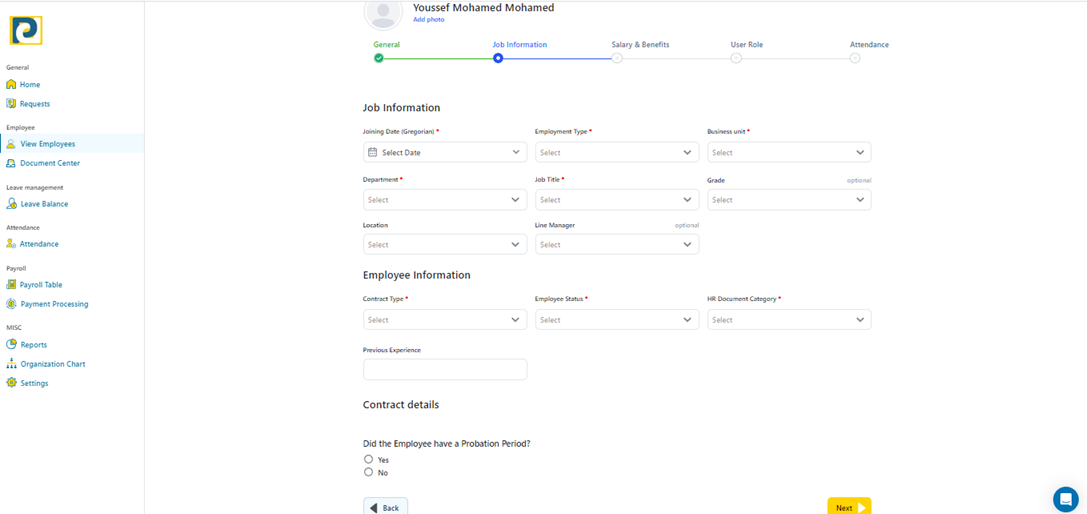Open the Requests sidebar icon

[x=11, y=103]
